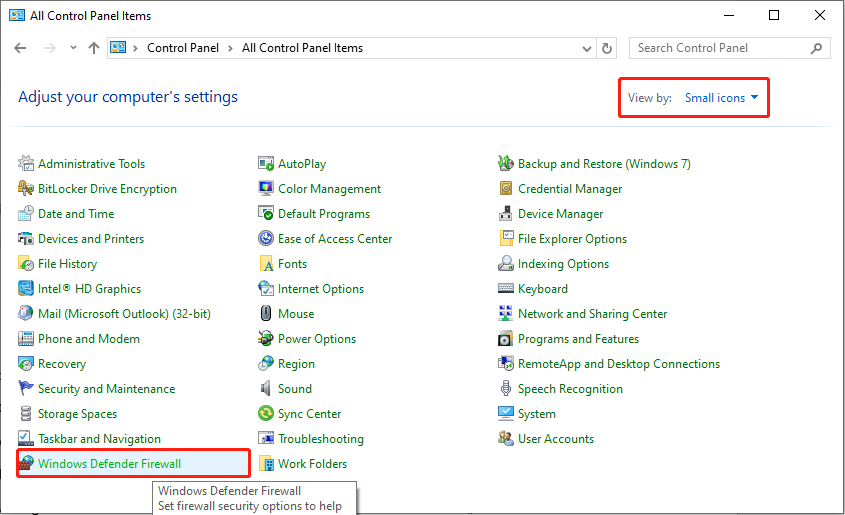Click the Administrative Tools icon
845x515 pixels.
(x=26, y=163)
